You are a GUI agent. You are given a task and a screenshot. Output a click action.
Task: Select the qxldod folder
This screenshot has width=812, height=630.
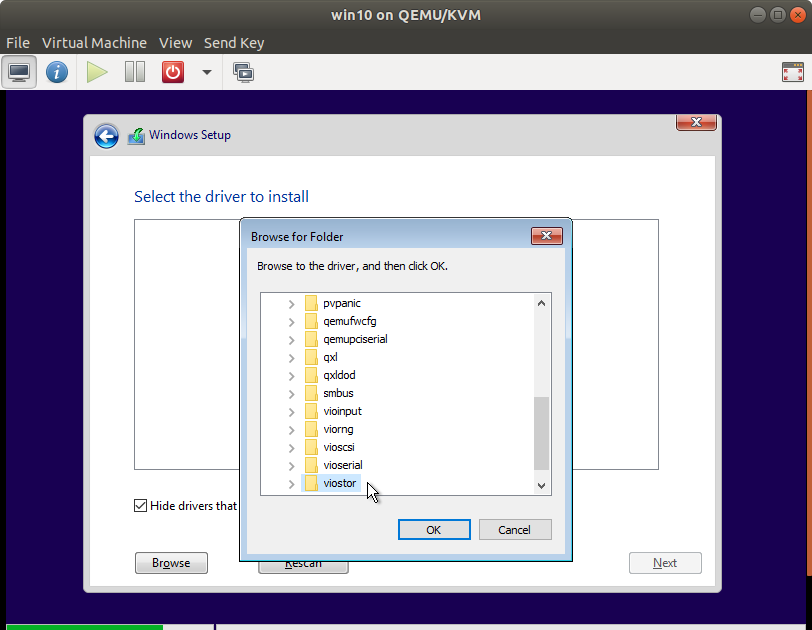coord(339,375)
